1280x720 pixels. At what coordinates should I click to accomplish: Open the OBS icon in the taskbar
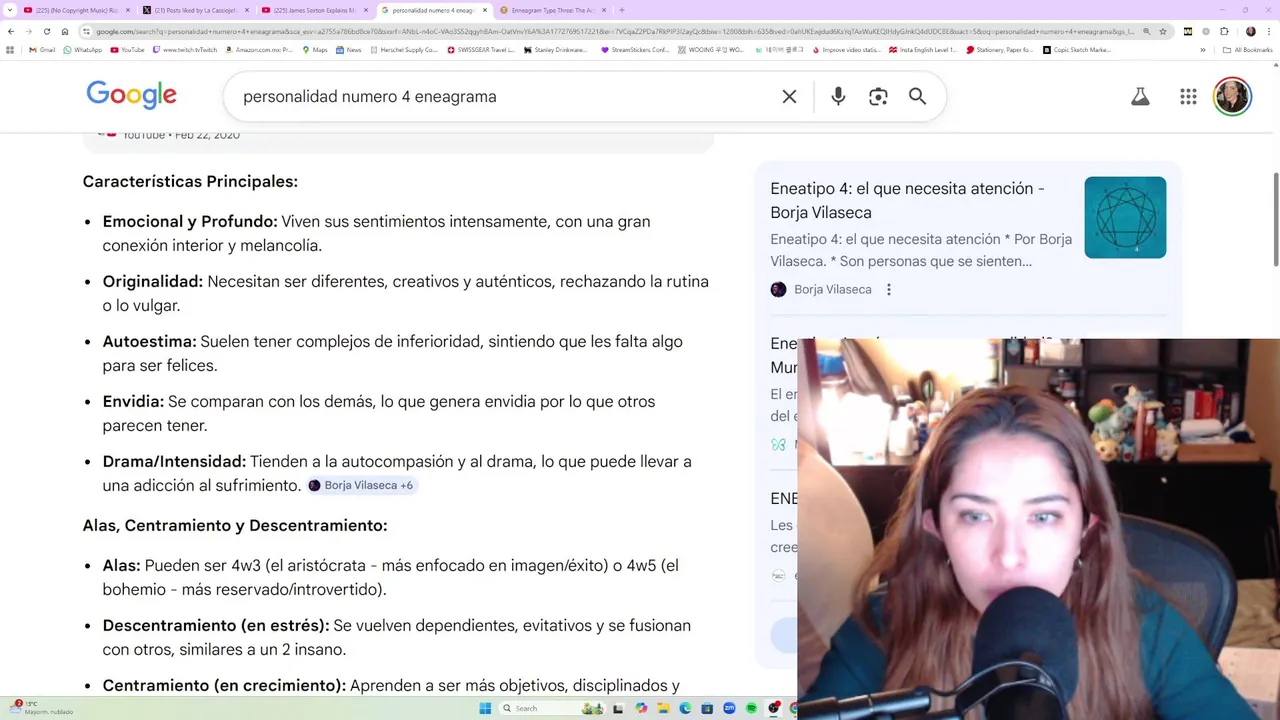click(774, 708)
